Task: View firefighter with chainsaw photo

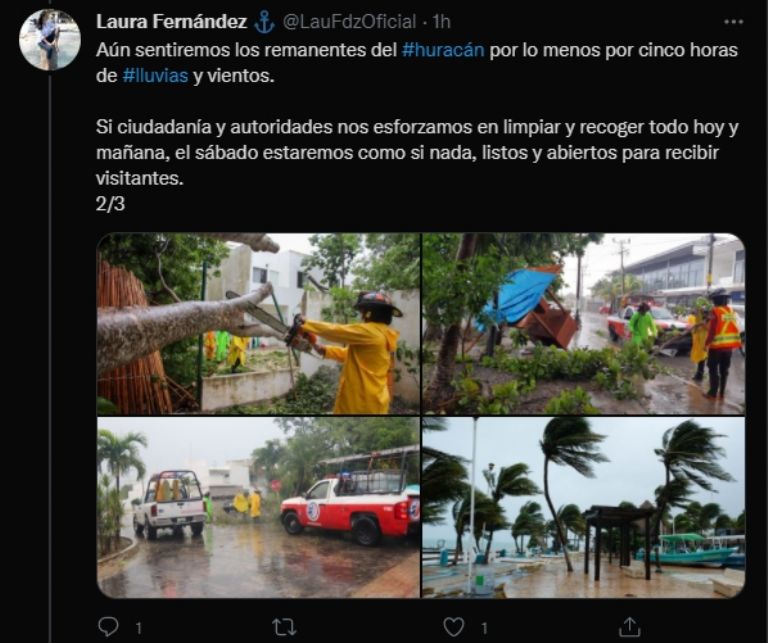Action: click(258, 324)
